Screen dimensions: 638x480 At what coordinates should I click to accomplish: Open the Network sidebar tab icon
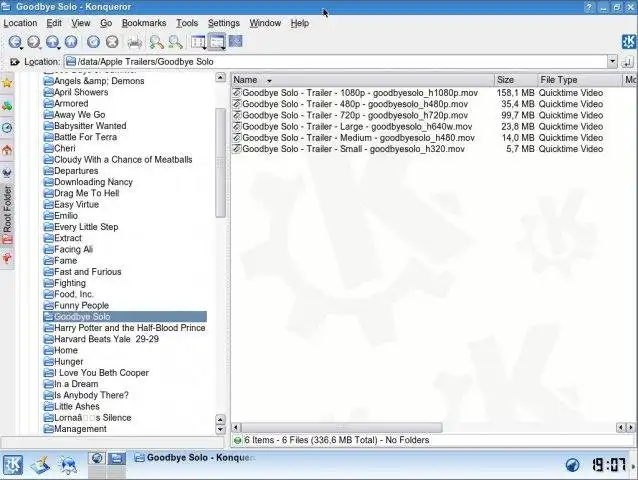tap(7, 106)
